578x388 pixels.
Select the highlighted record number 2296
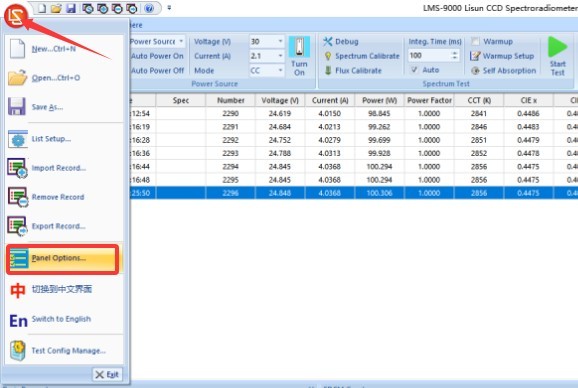[x=230, y=193]
